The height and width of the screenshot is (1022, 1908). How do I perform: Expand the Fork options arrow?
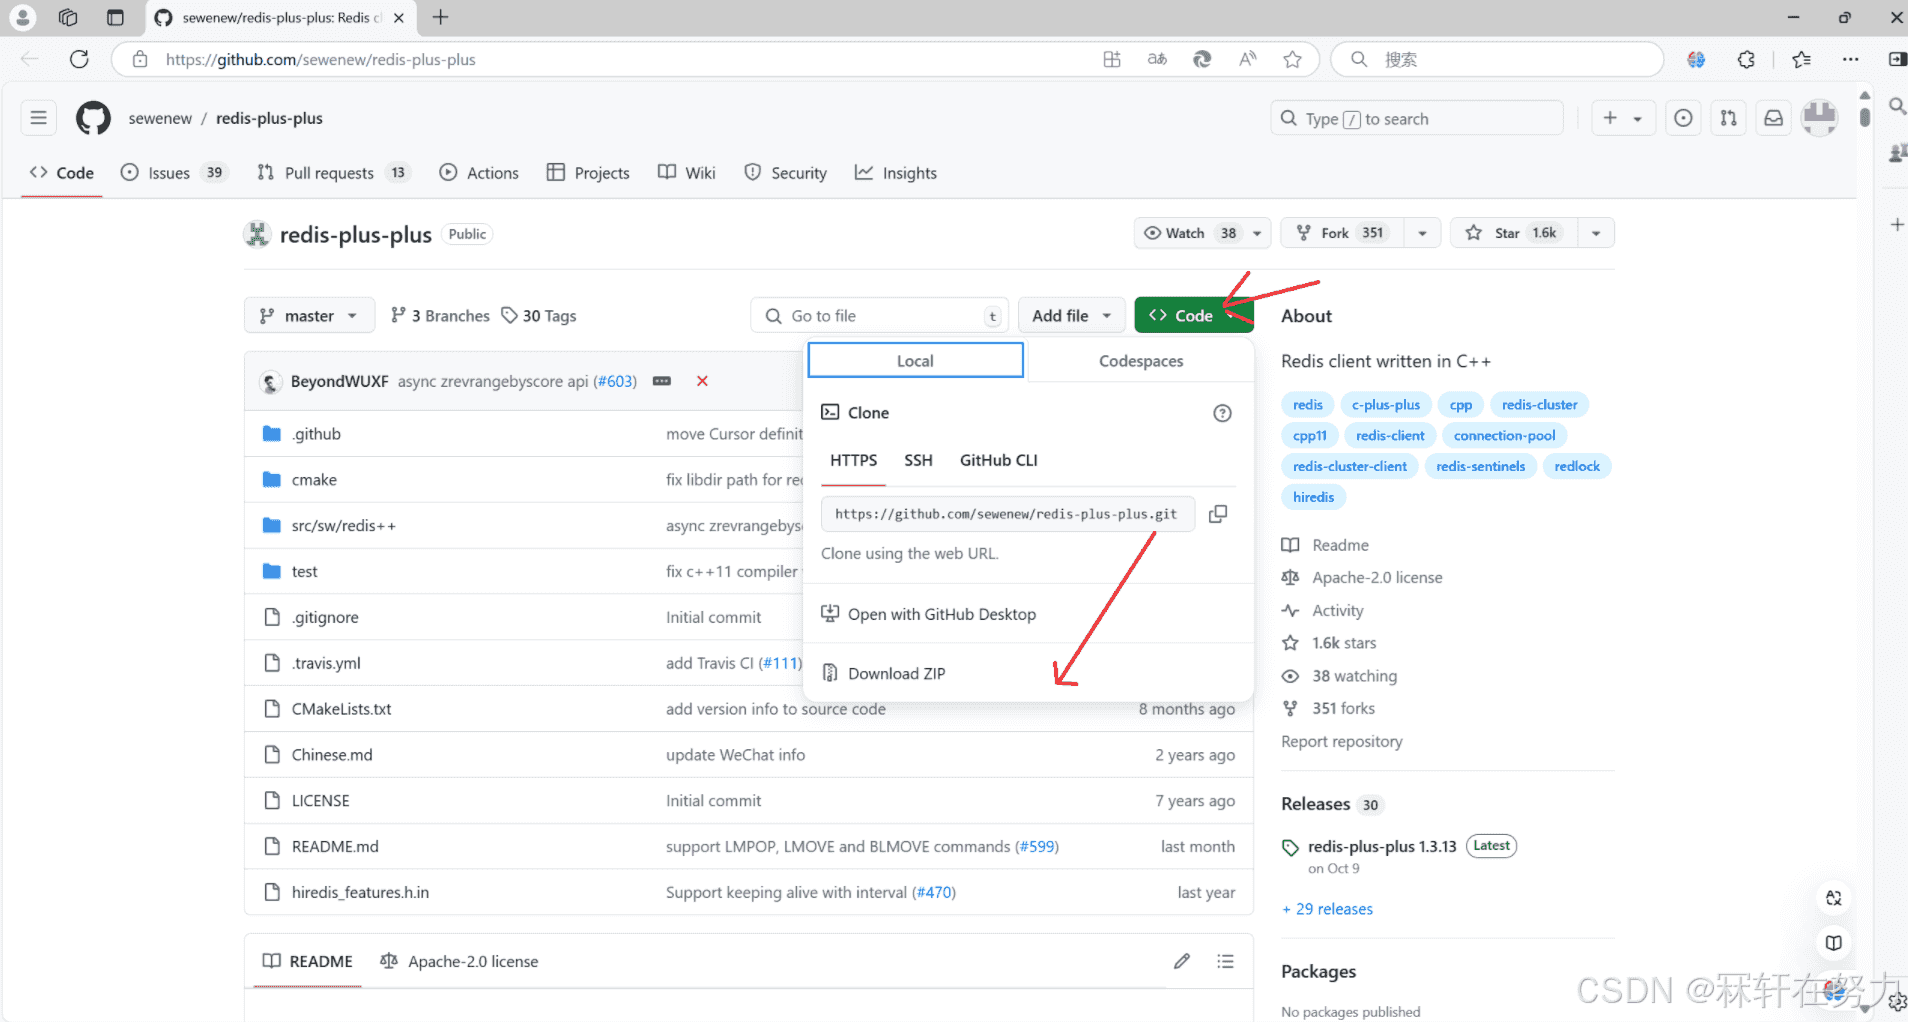tap(1422, 233)
